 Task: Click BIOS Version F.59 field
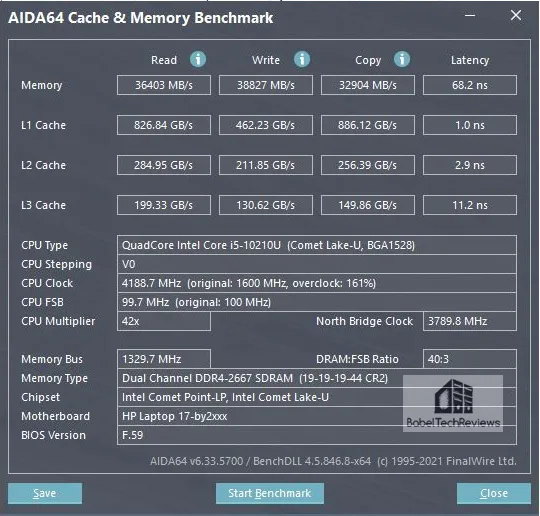(316, 435)
